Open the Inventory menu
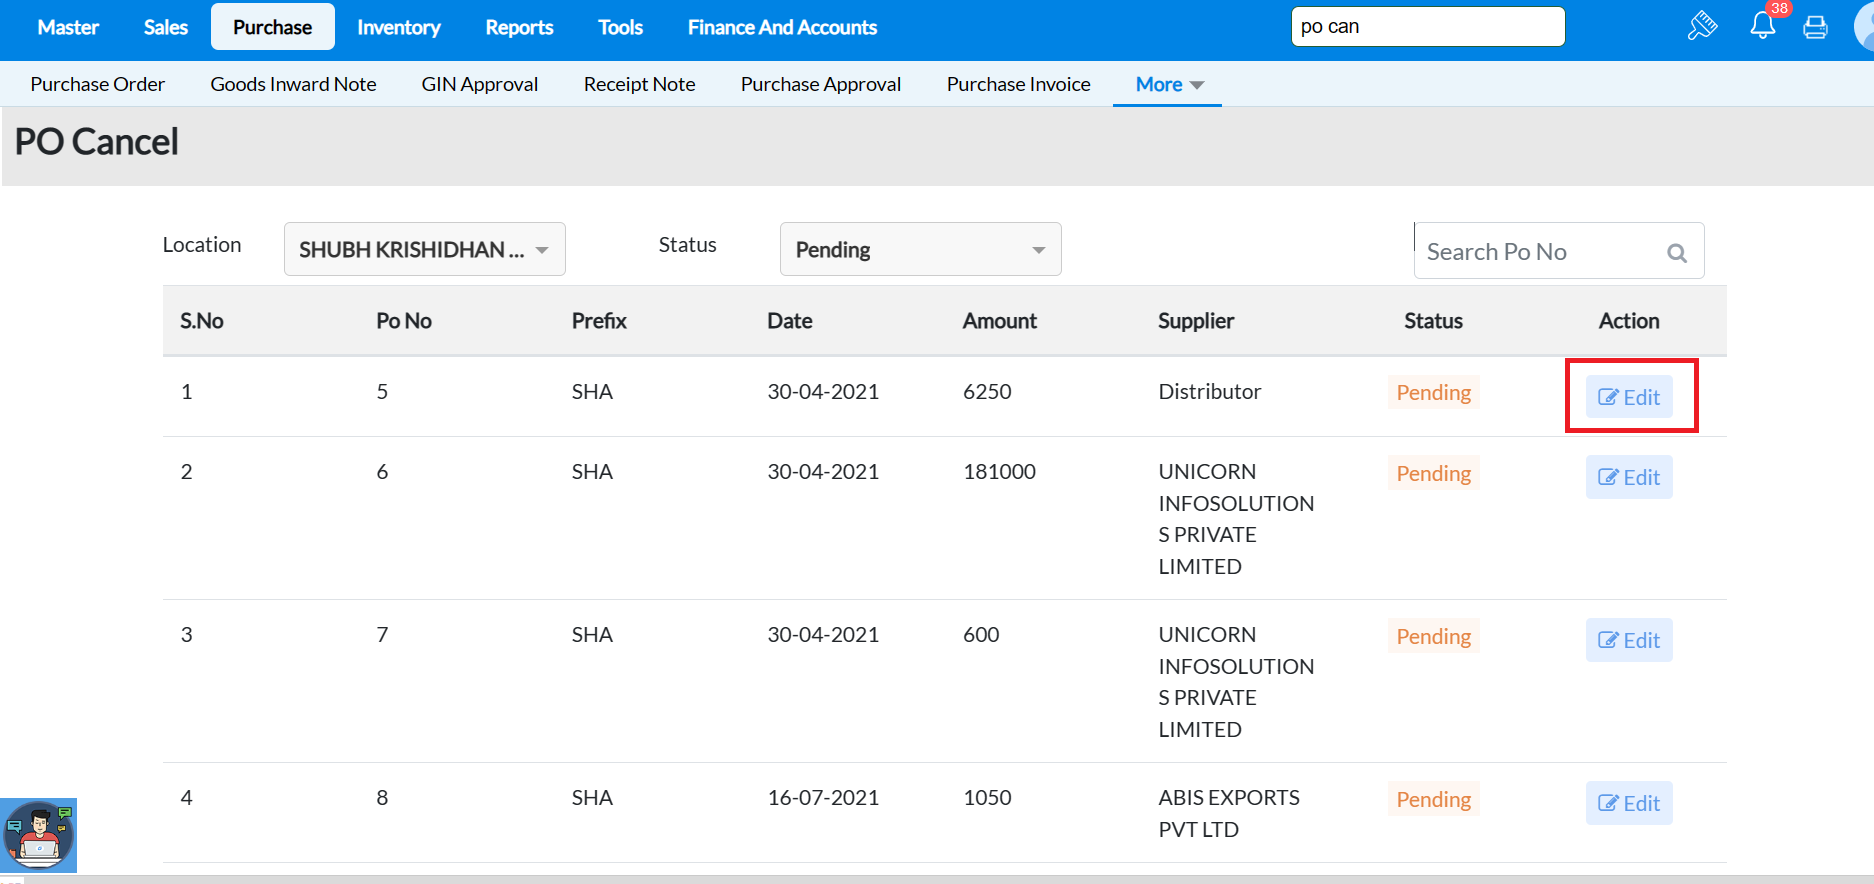 [398, 27]
